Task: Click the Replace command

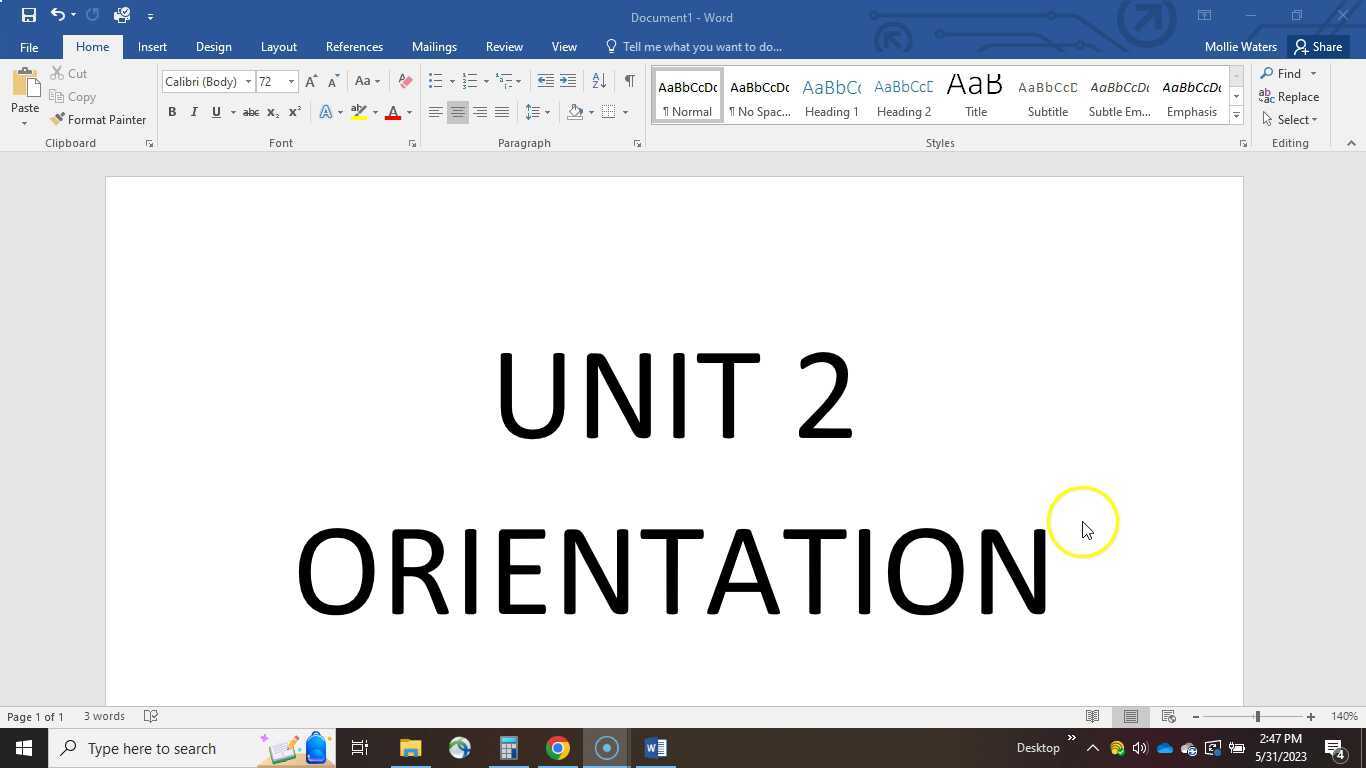Action: [1297, 96]
